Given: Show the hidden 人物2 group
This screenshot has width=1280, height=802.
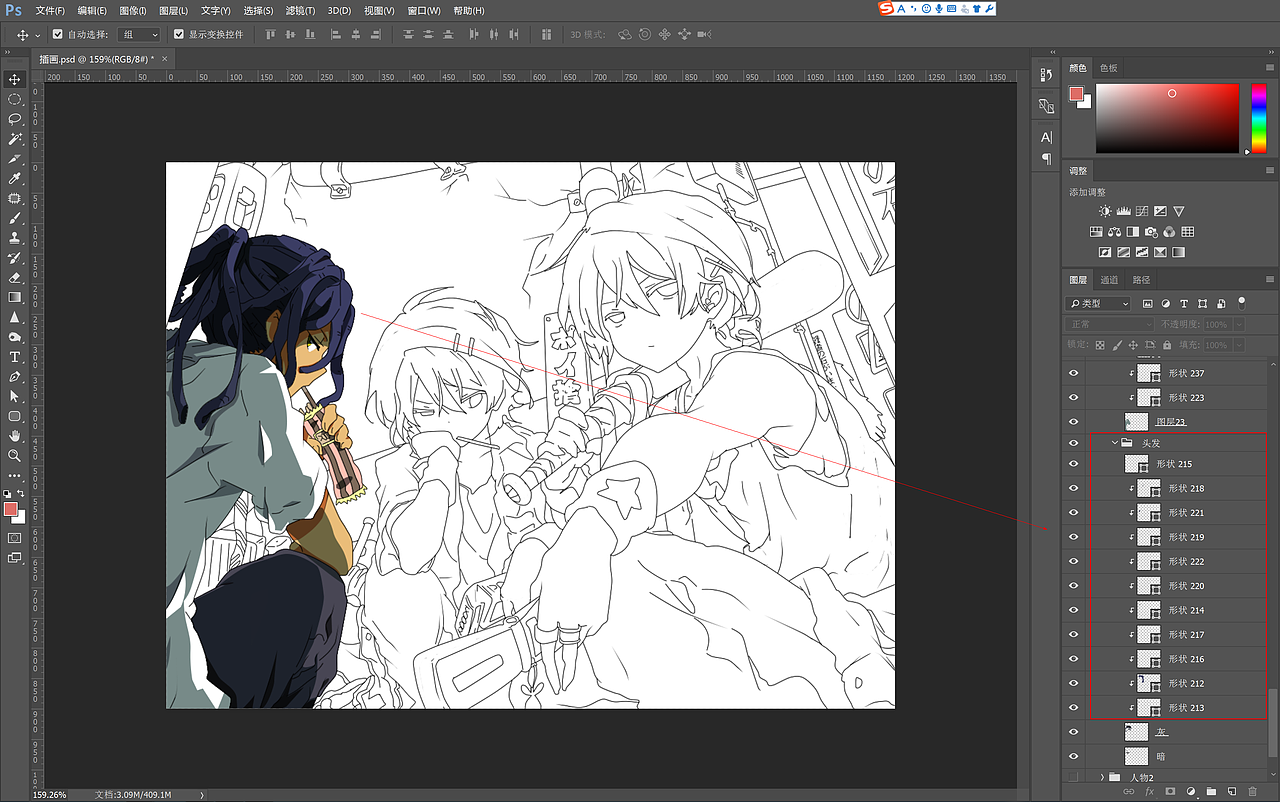Looking at the screenshot, I should (x=1074, y=777).
